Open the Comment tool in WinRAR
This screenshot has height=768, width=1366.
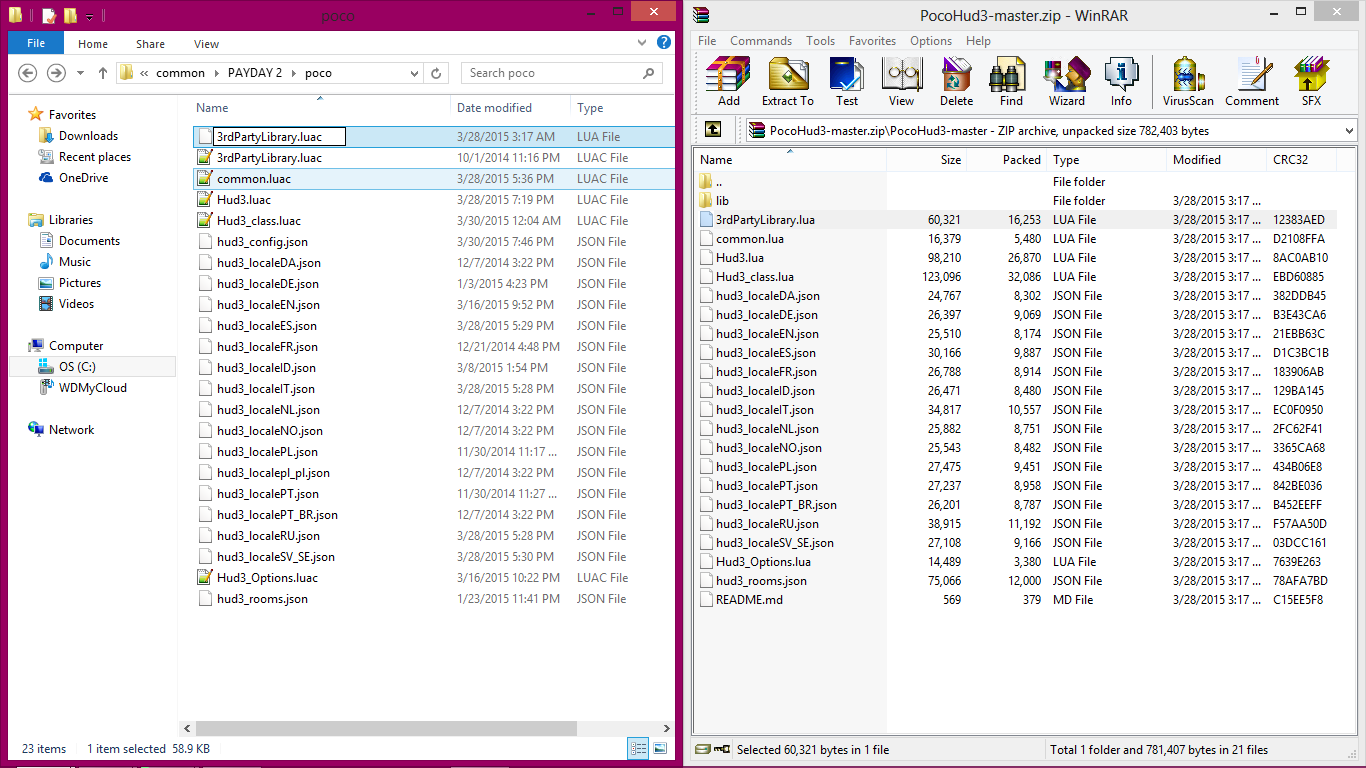[1252, 82]
